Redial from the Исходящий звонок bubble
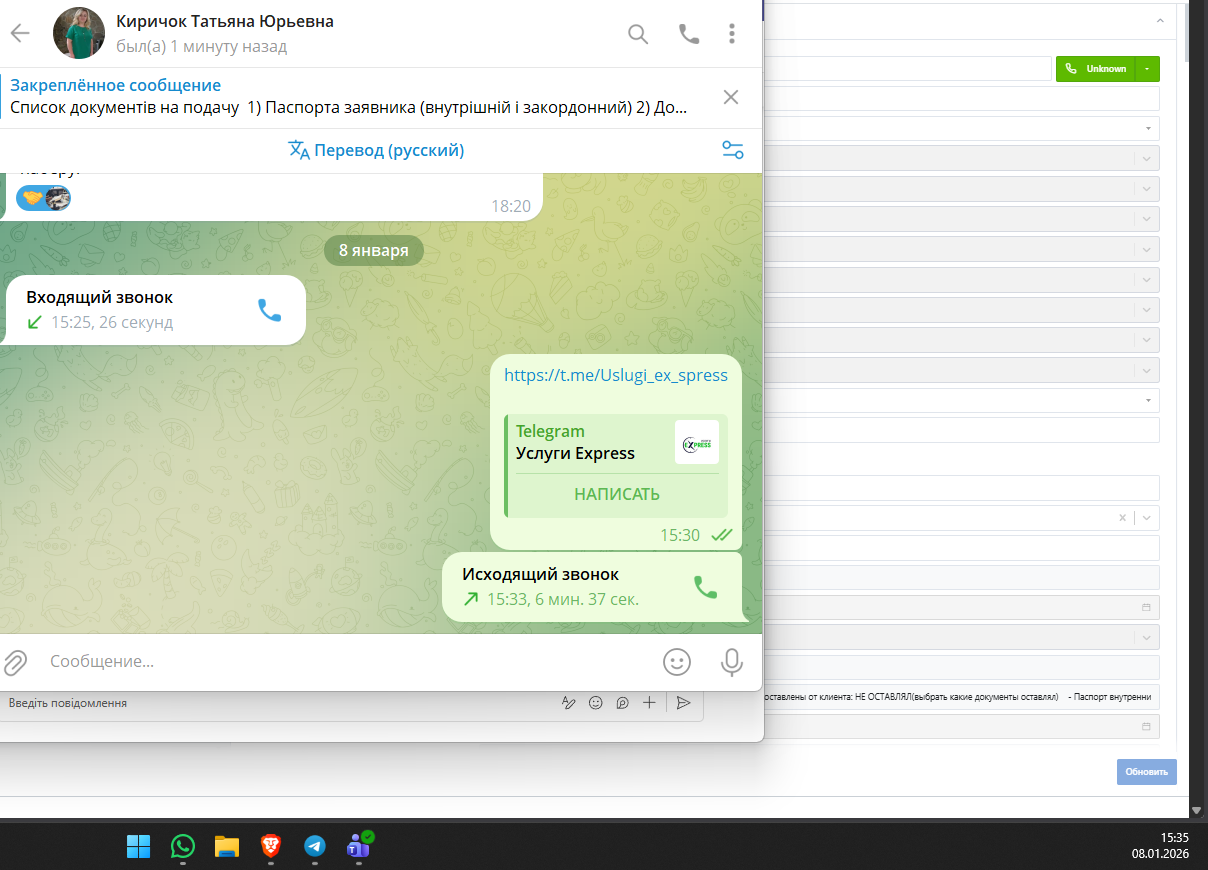 [706, 587]
